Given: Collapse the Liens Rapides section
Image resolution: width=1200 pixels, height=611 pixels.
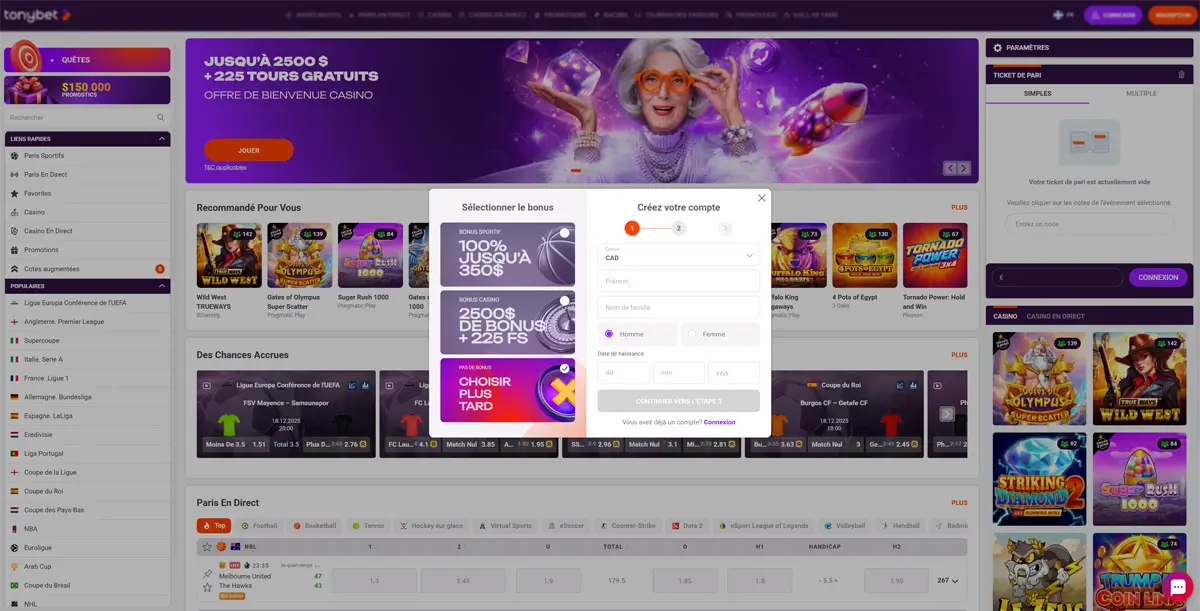Looking at the screenshot, I should click(162, 139).
